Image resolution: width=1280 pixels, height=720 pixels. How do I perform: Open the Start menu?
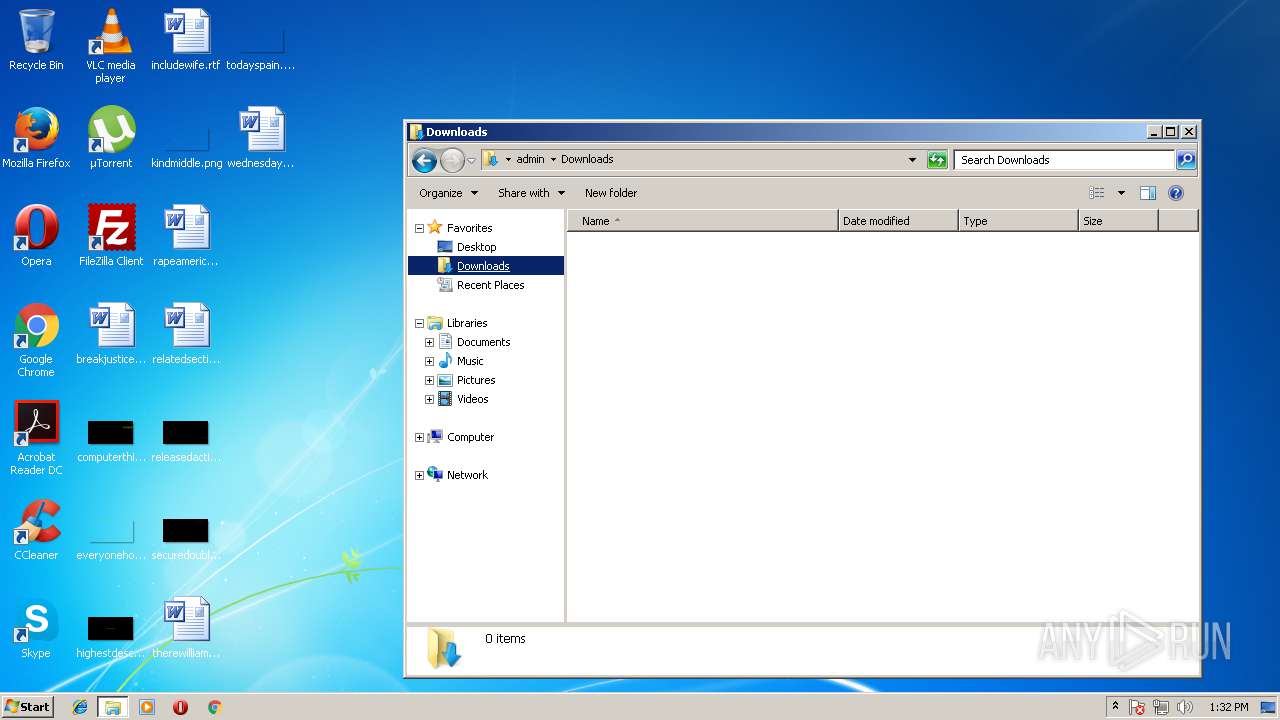pos(28,707)
